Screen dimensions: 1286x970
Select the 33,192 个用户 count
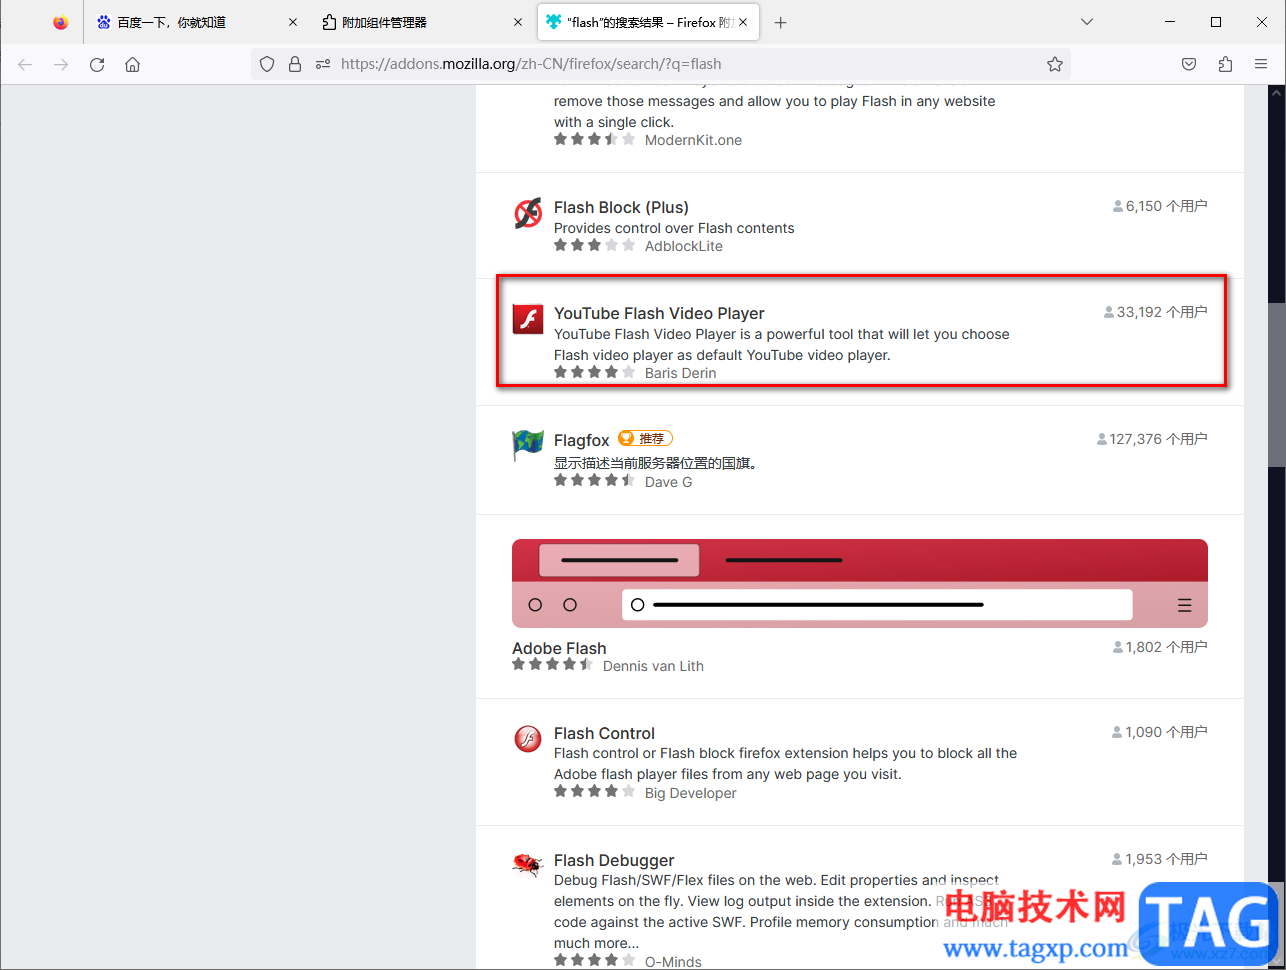click(x=1156, y=312)
